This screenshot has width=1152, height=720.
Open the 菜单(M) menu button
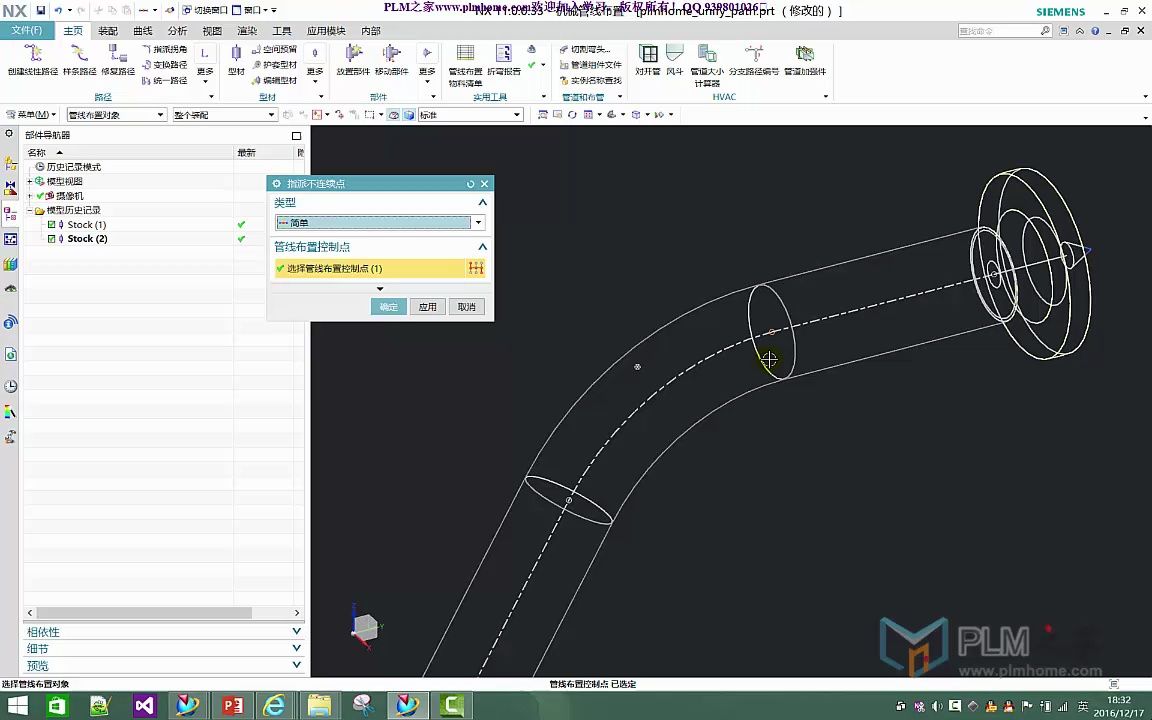(x=31, y=115)
